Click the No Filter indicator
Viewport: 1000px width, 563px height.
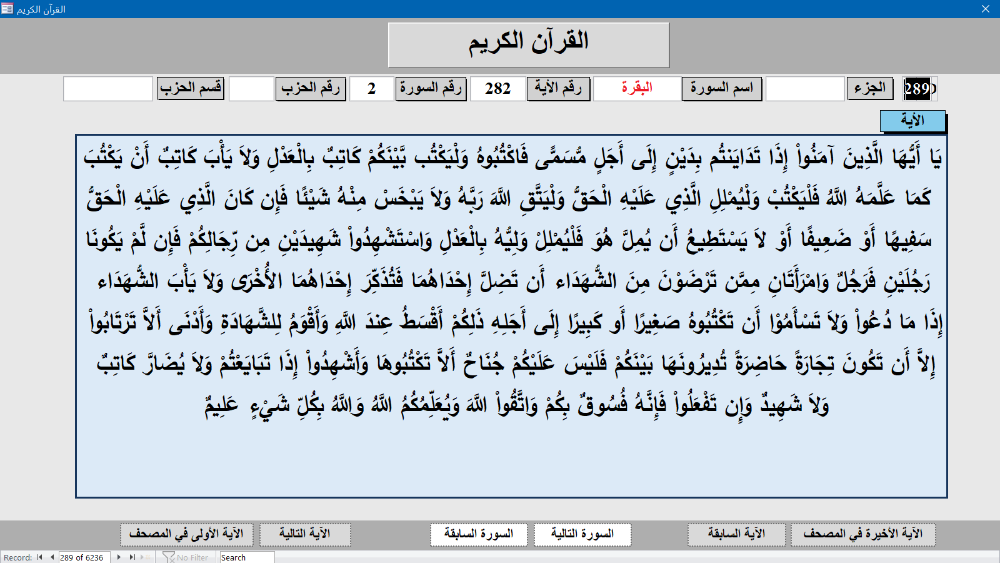click(186, 557)
